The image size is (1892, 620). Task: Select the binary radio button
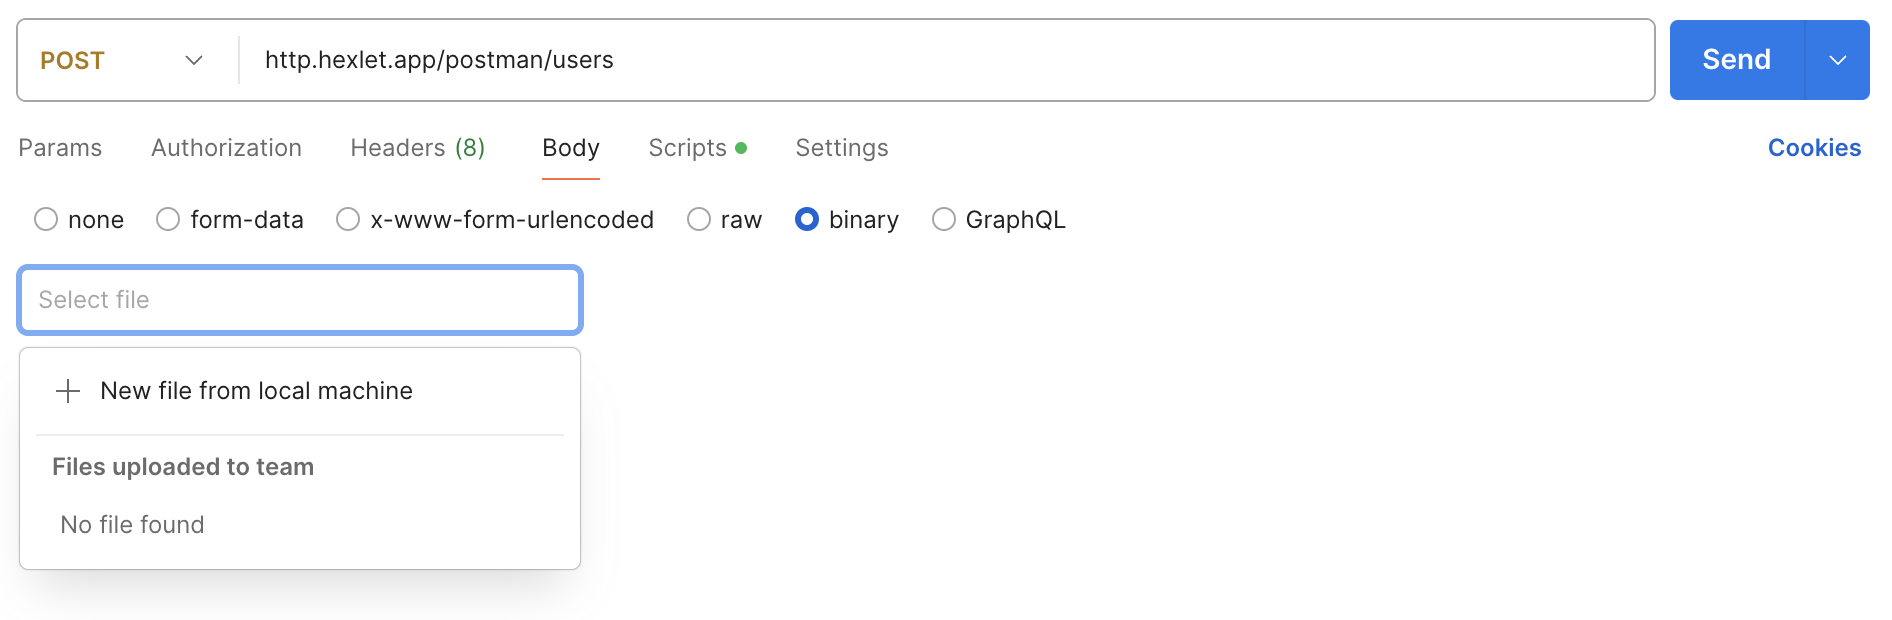807,219
